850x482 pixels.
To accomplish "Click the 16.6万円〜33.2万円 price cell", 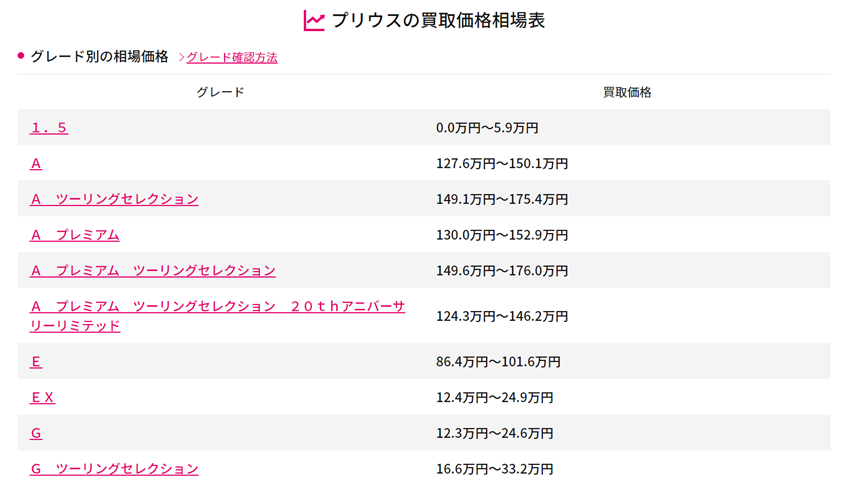I will pyautogui.click(x=494, y=468).
